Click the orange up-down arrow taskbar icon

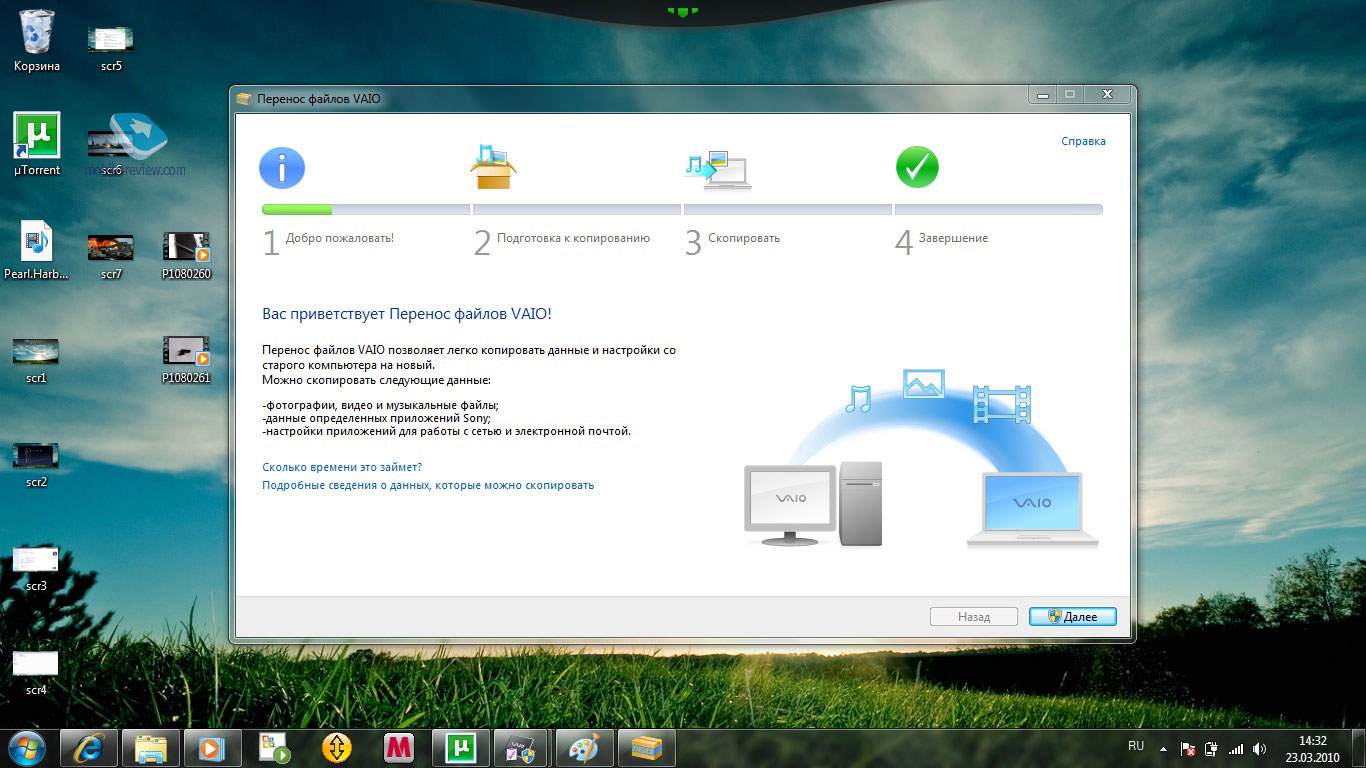tap(337, 748)
